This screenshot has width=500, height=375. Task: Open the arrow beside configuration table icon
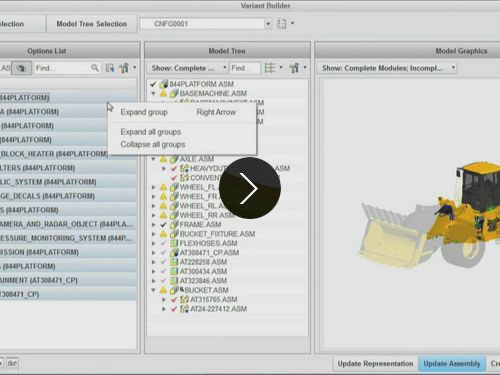pos(292,23)
